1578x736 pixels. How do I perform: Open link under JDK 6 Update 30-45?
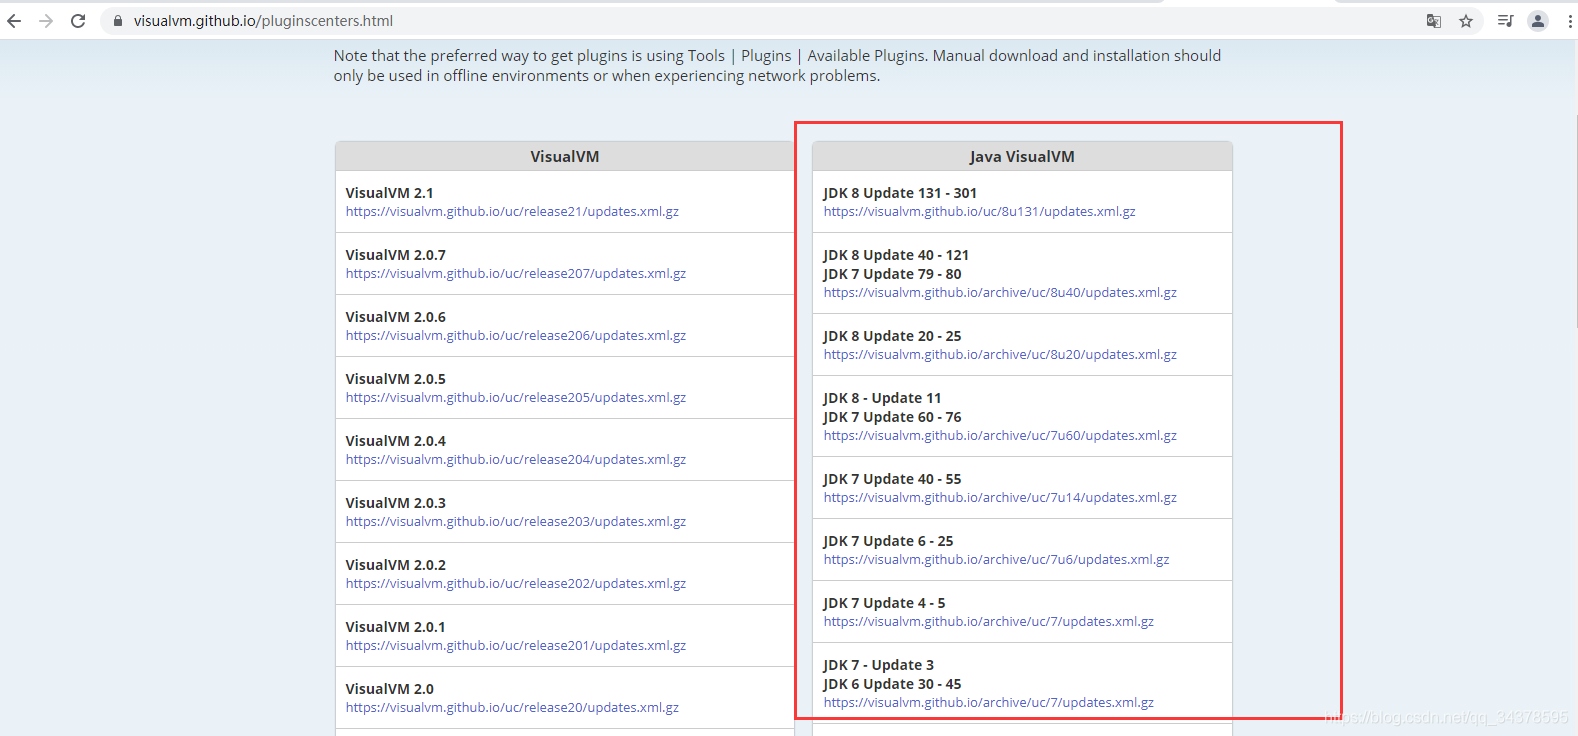coord(989,703)
